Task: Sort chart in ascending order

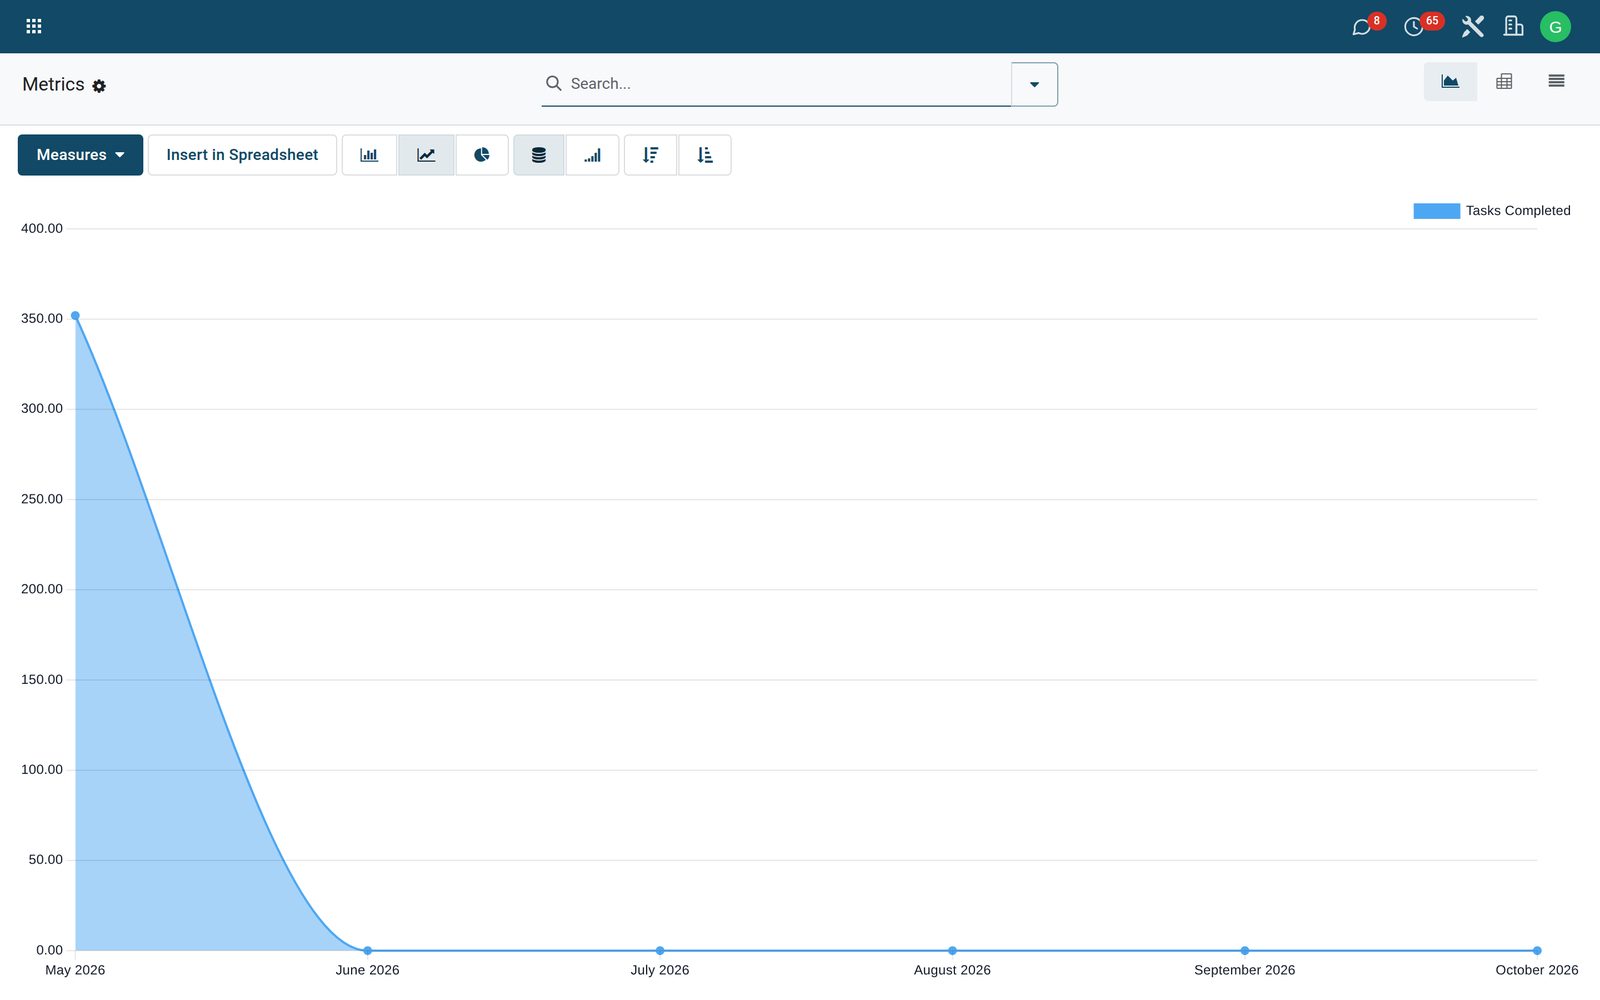Action: coord(705,155)
